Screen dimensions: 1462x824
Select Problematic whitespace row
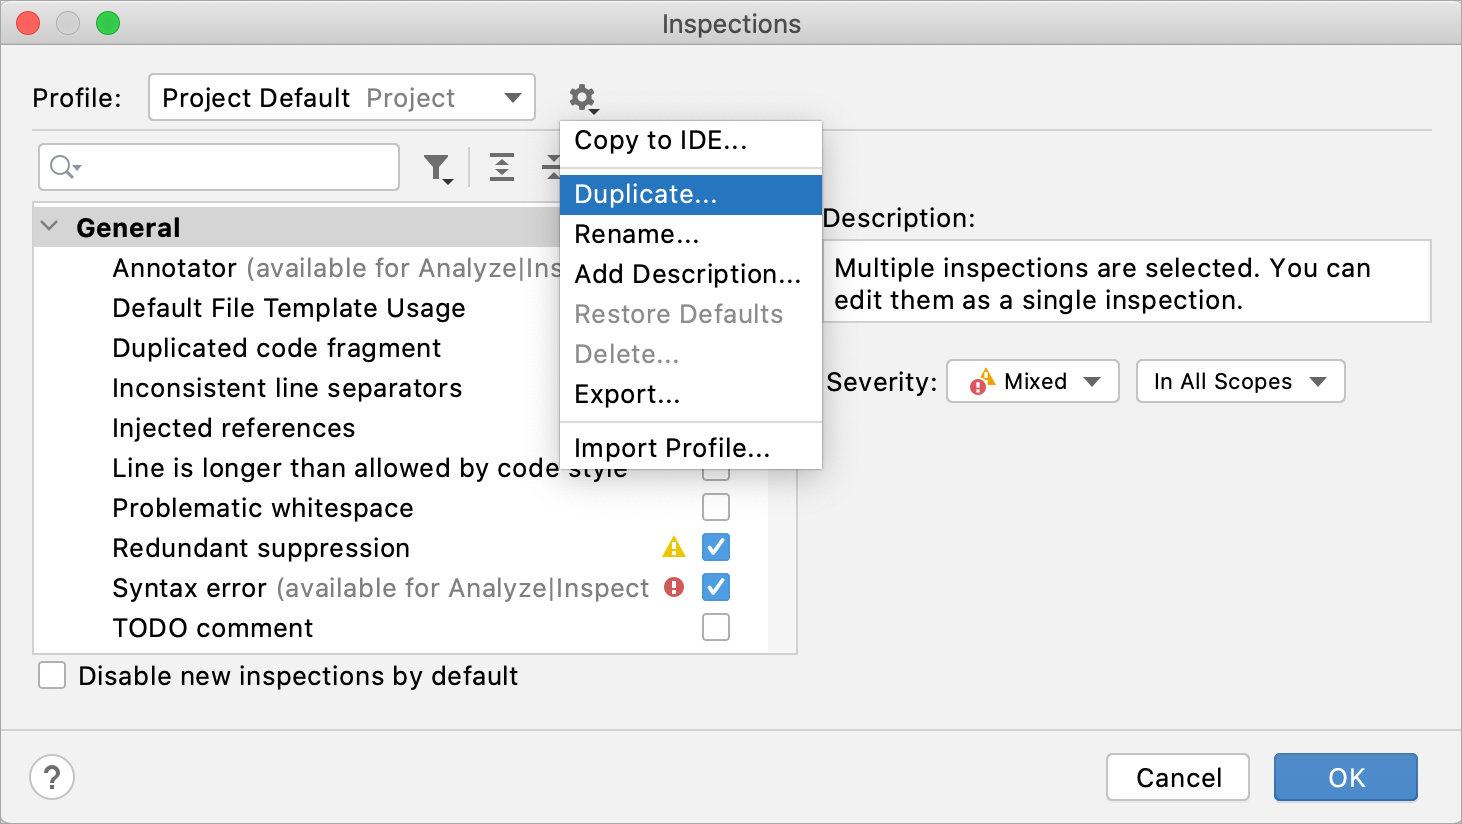400,508
